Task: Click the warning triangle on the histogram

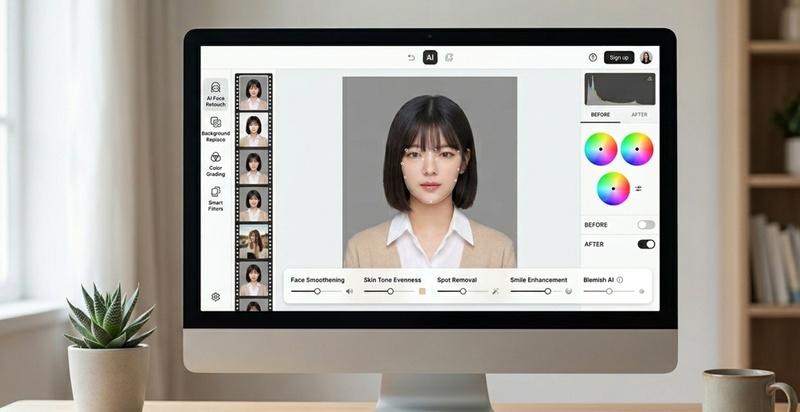Action: point(649,79)
